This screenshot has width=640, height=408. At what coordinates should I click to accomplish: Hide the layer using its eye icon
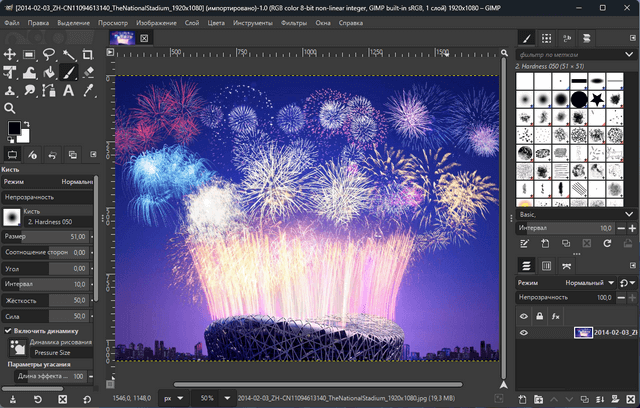coord(523,332)
